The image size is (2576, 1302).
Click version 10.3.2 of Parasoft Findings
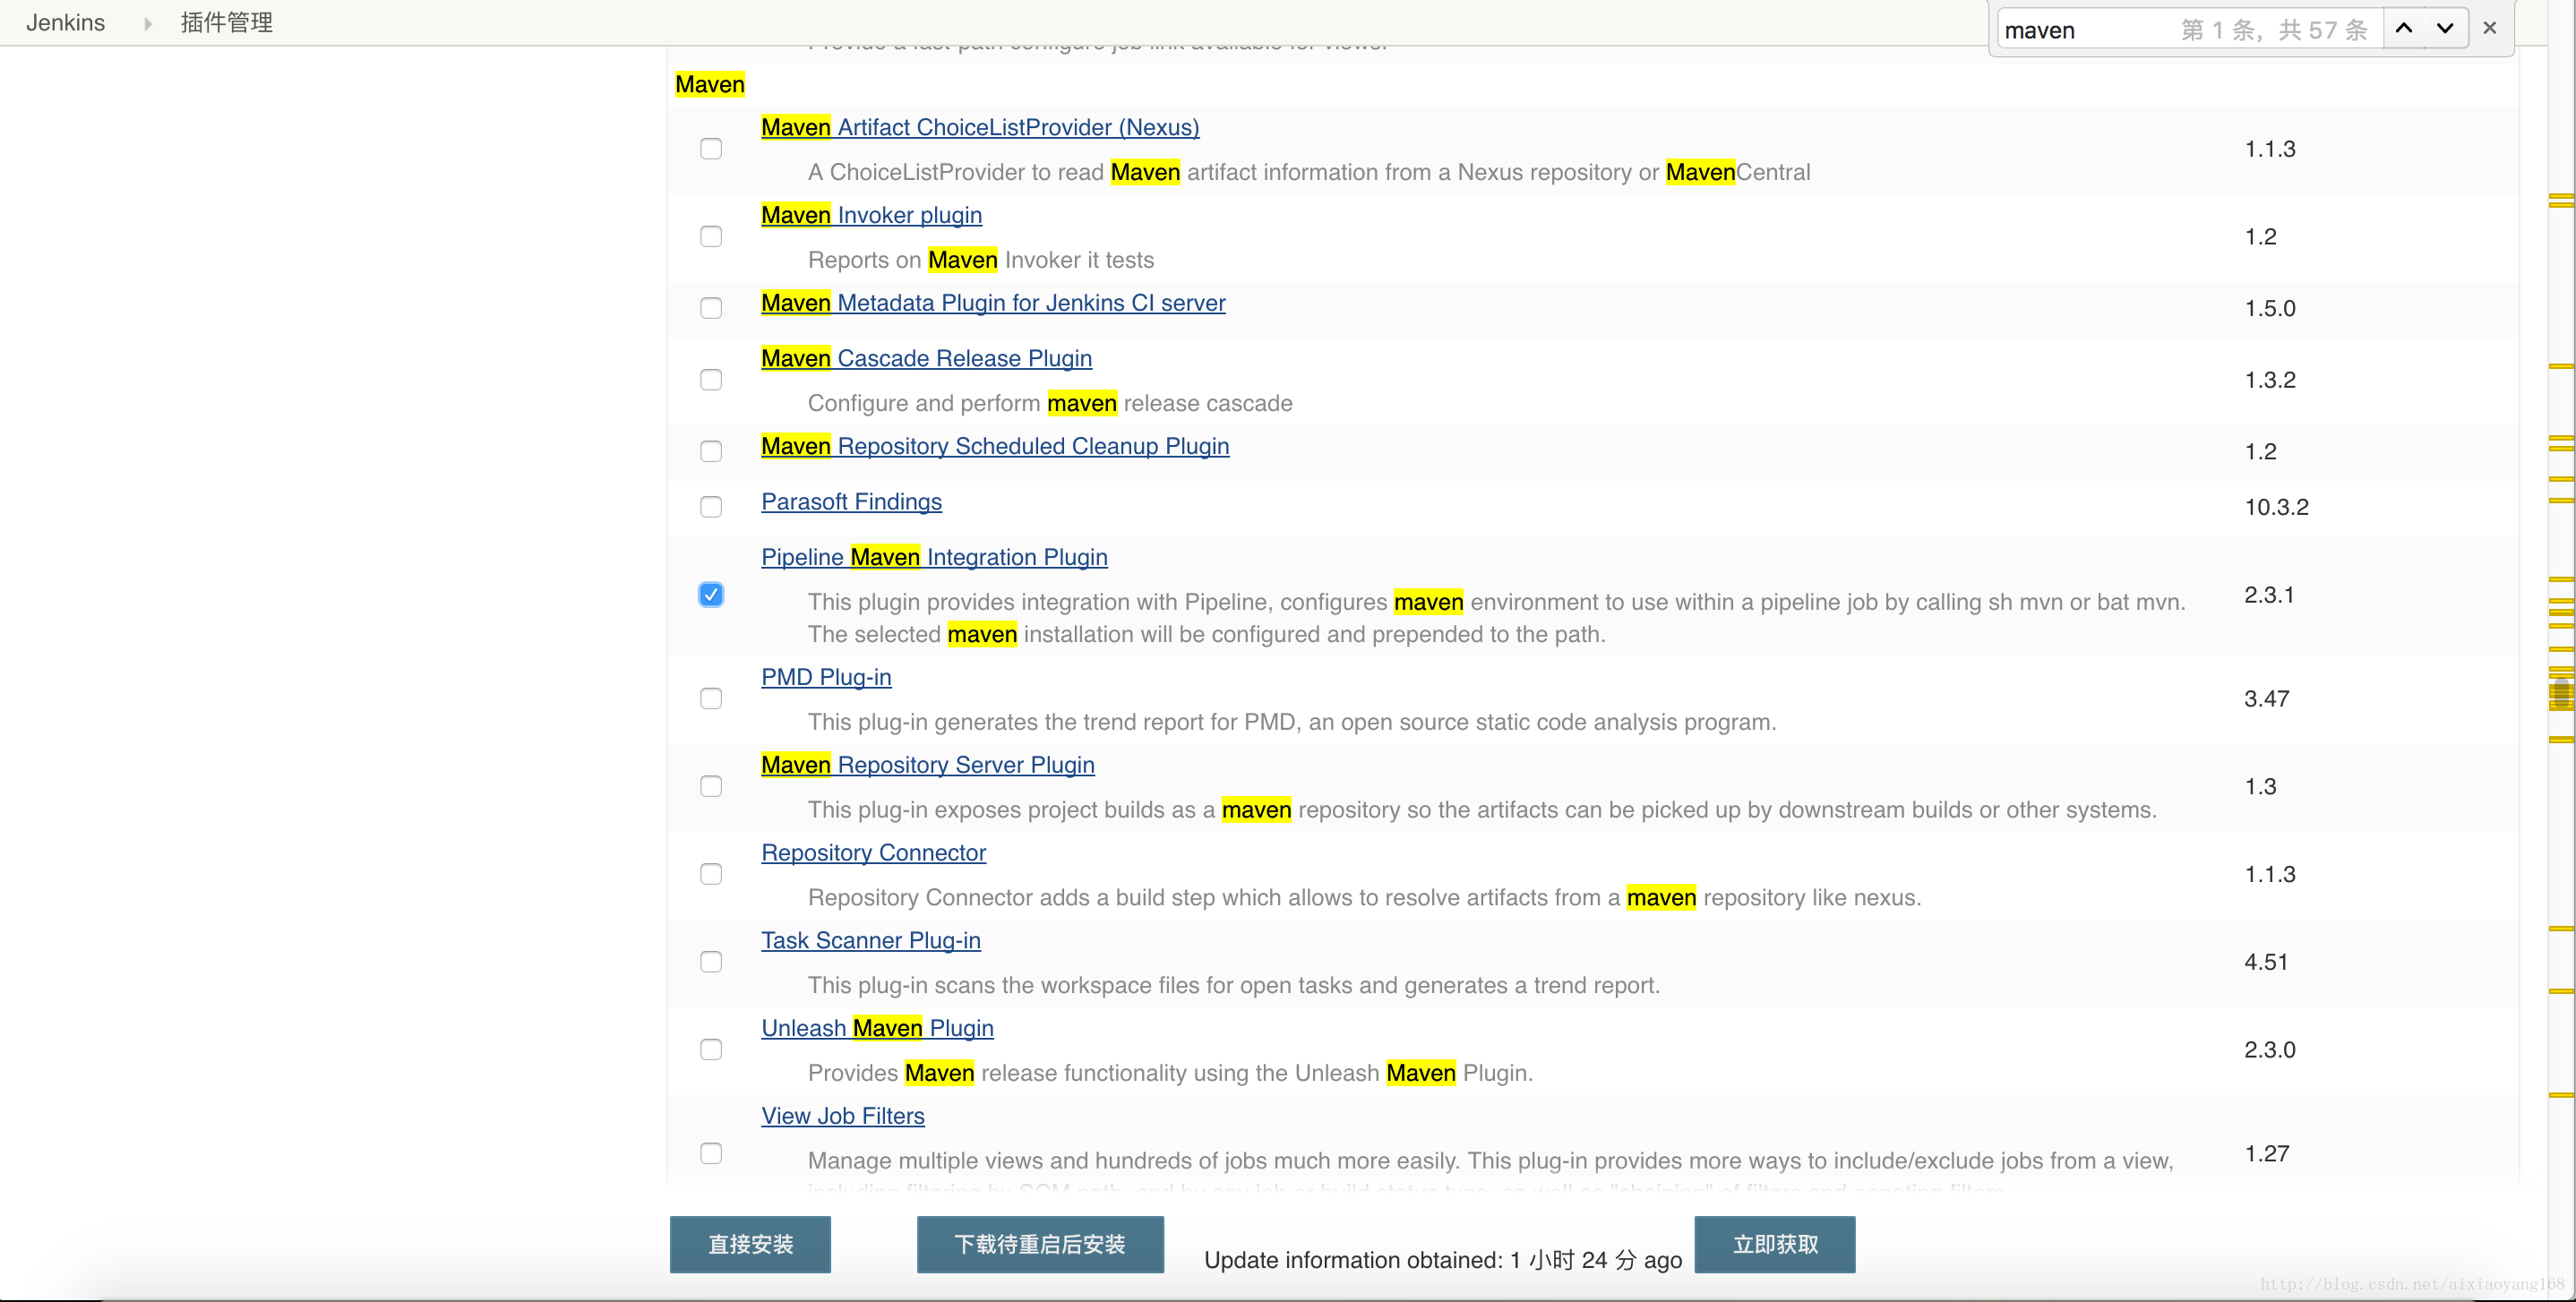tap(2276, 507)
